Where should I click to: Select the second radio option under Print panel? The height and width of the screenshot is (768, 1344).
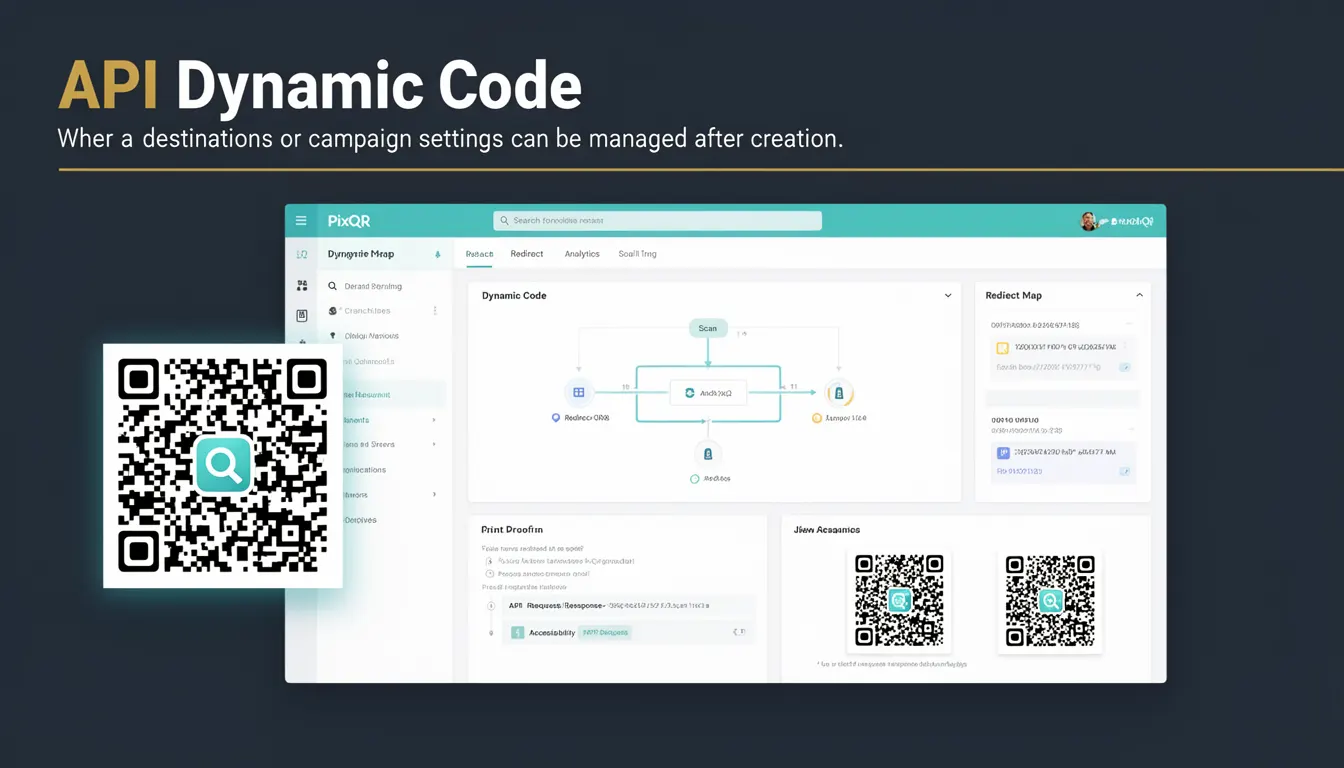[x=490, y=574]
